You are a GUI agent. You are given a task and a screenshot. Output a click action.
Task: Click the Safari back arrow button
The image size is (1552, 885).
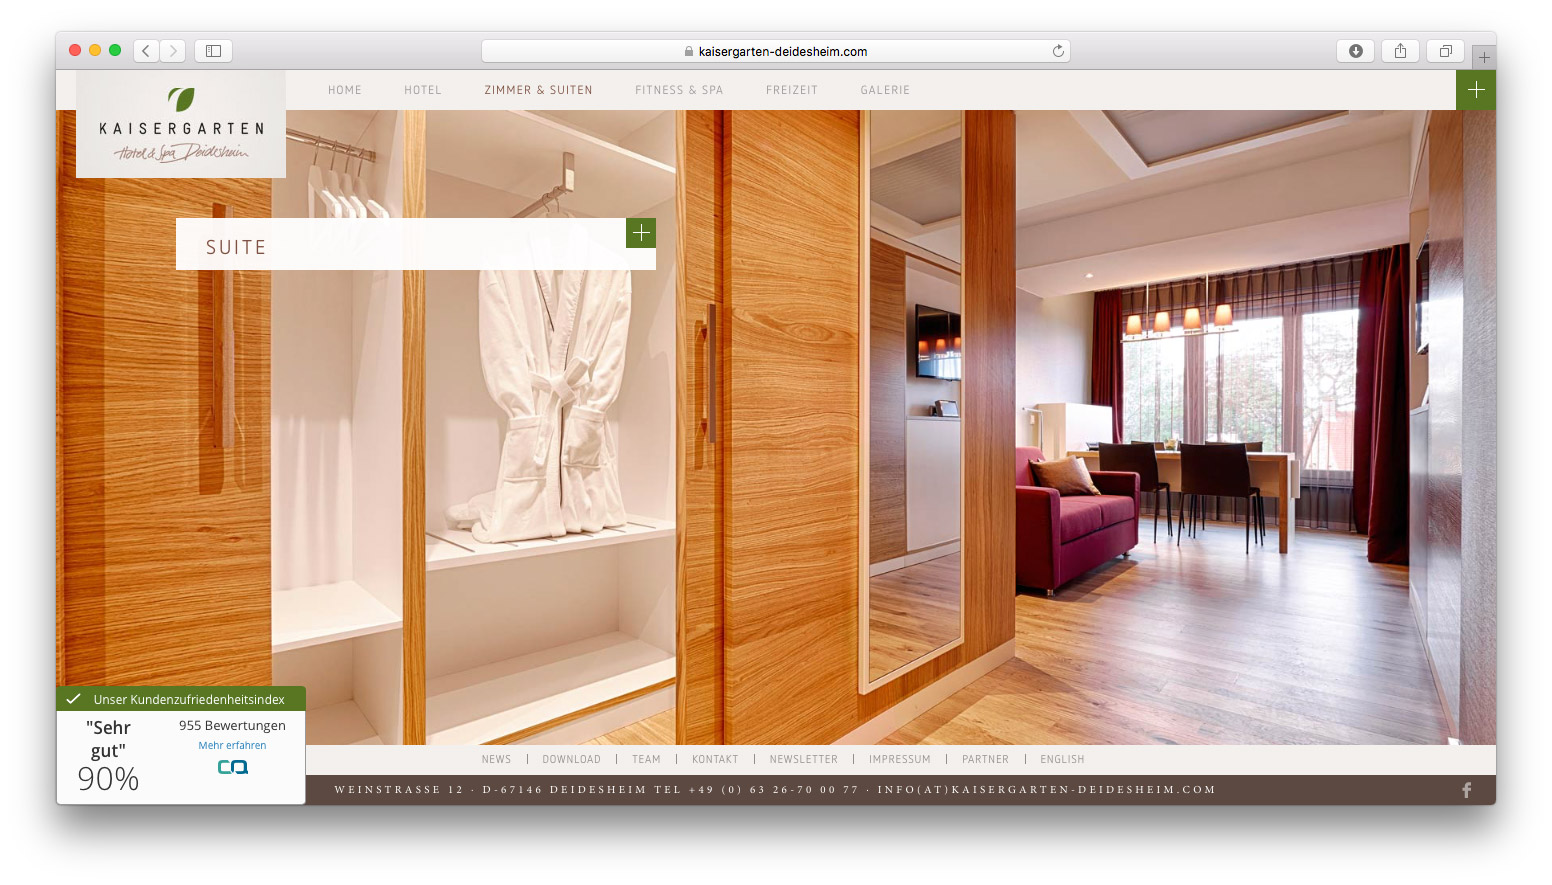tap(146, 51)
